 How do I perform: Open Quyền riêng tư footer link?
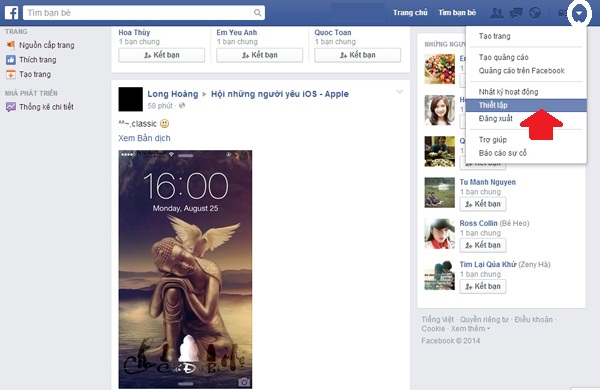click(x=484, y=320)
